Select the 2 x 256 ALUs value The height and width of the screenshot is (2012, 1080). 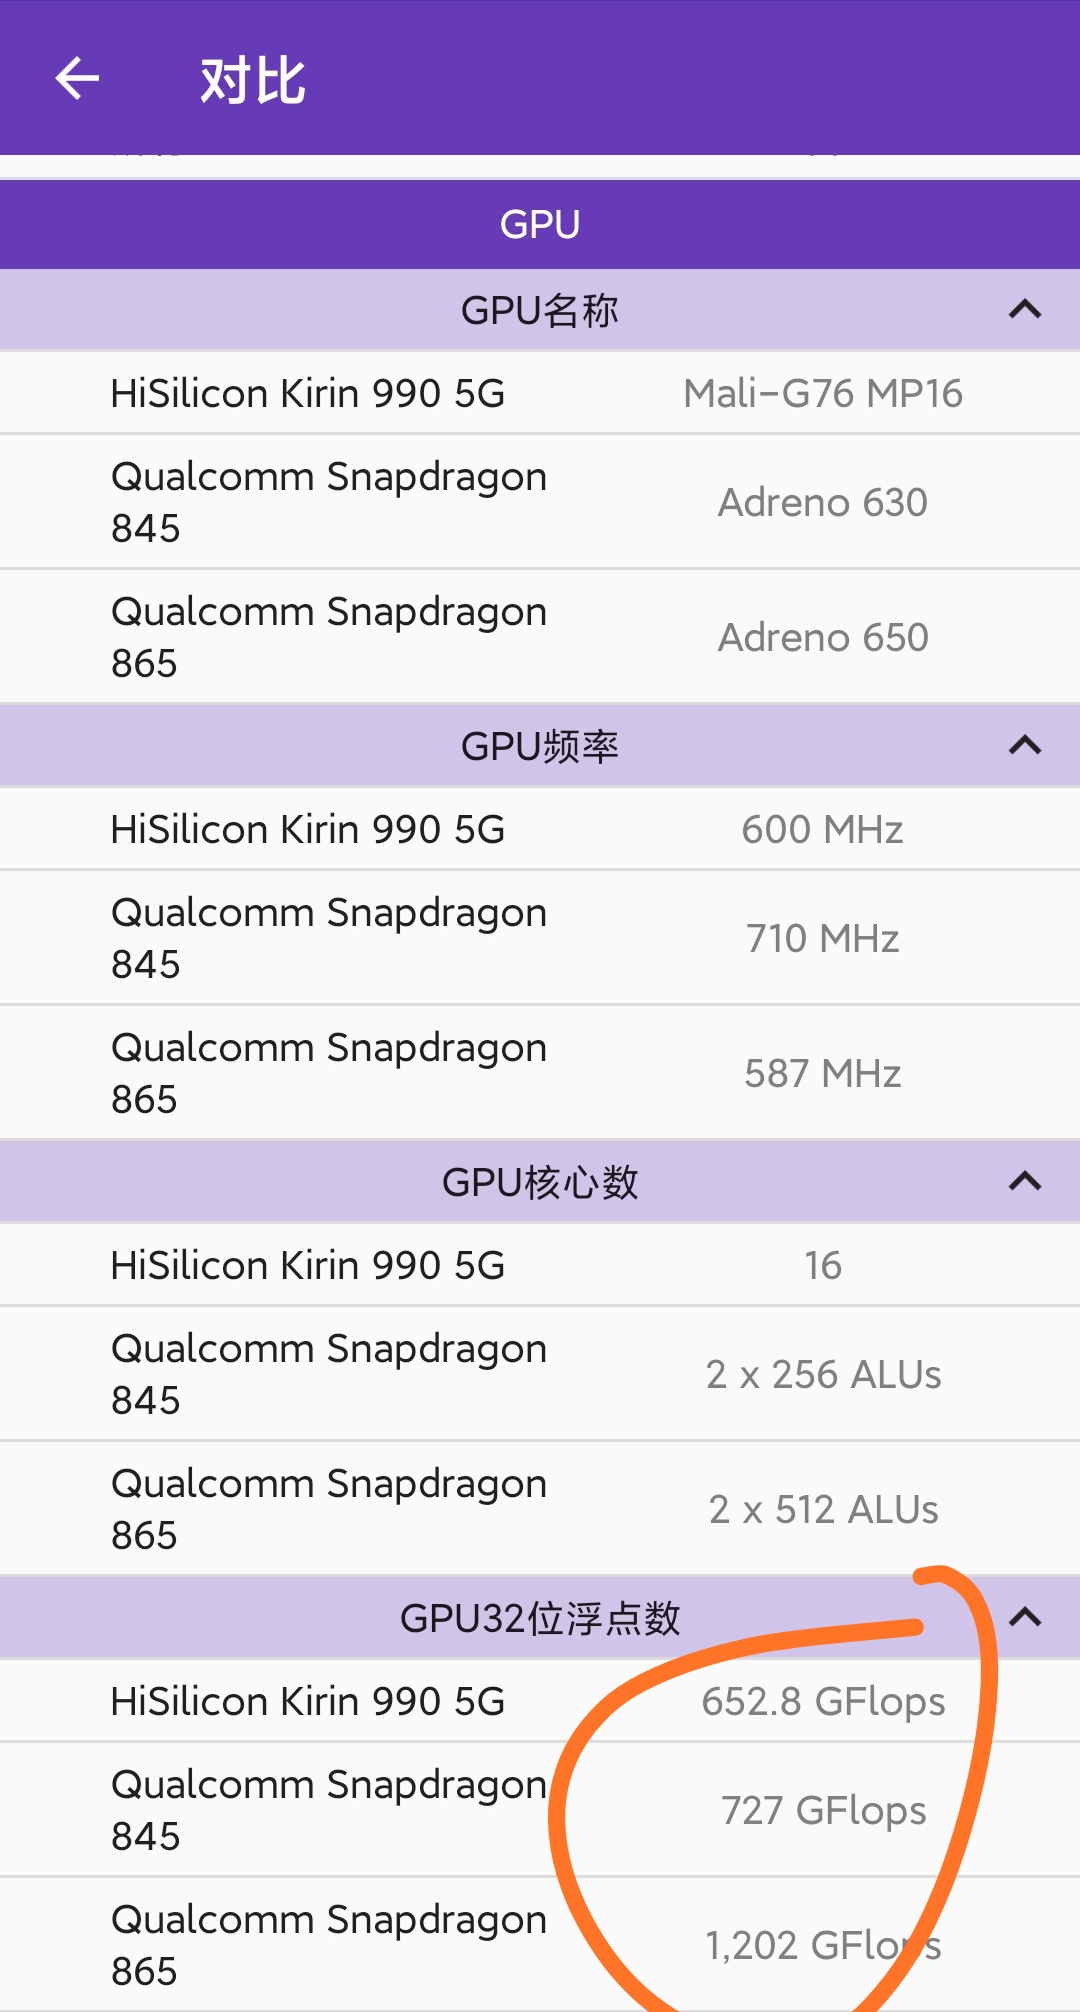822,1375
